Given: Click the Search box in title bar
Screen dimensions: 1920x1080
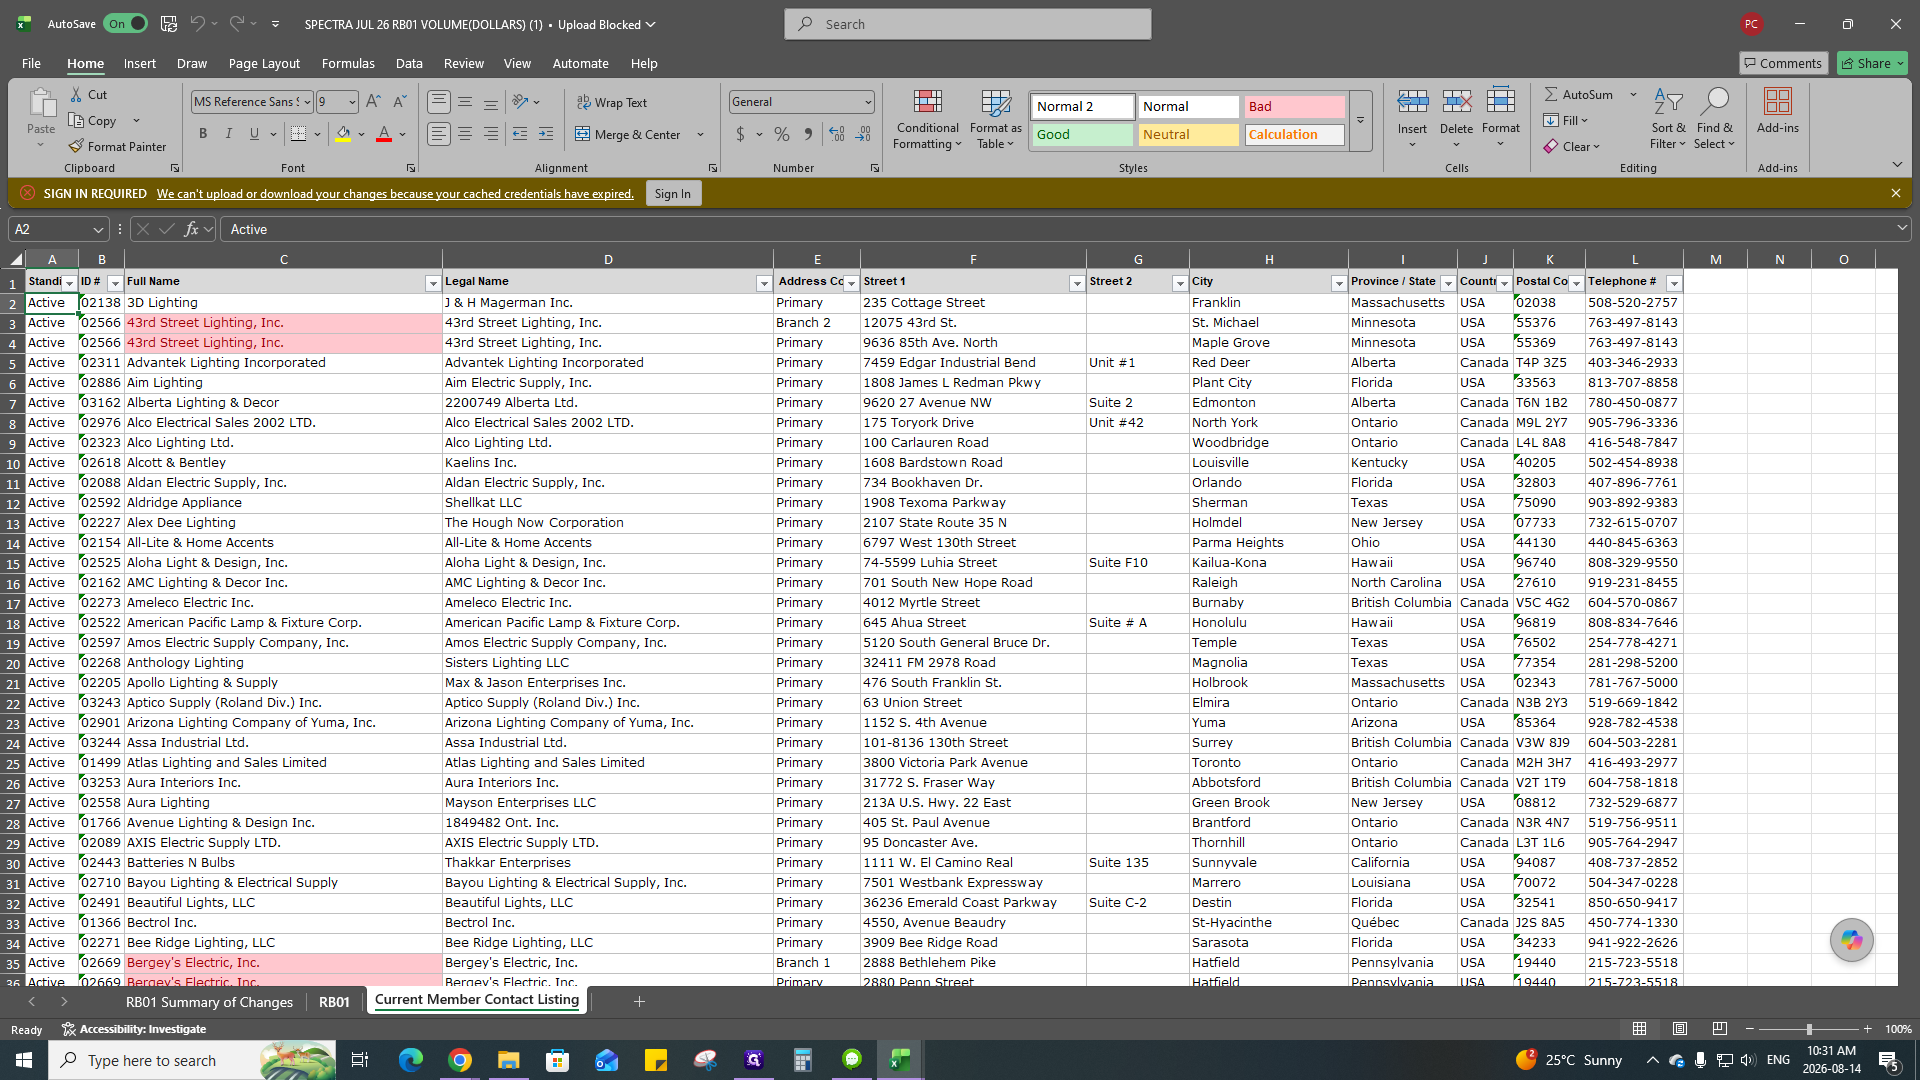Looking at the screenshot, I should tap(968, 24).
